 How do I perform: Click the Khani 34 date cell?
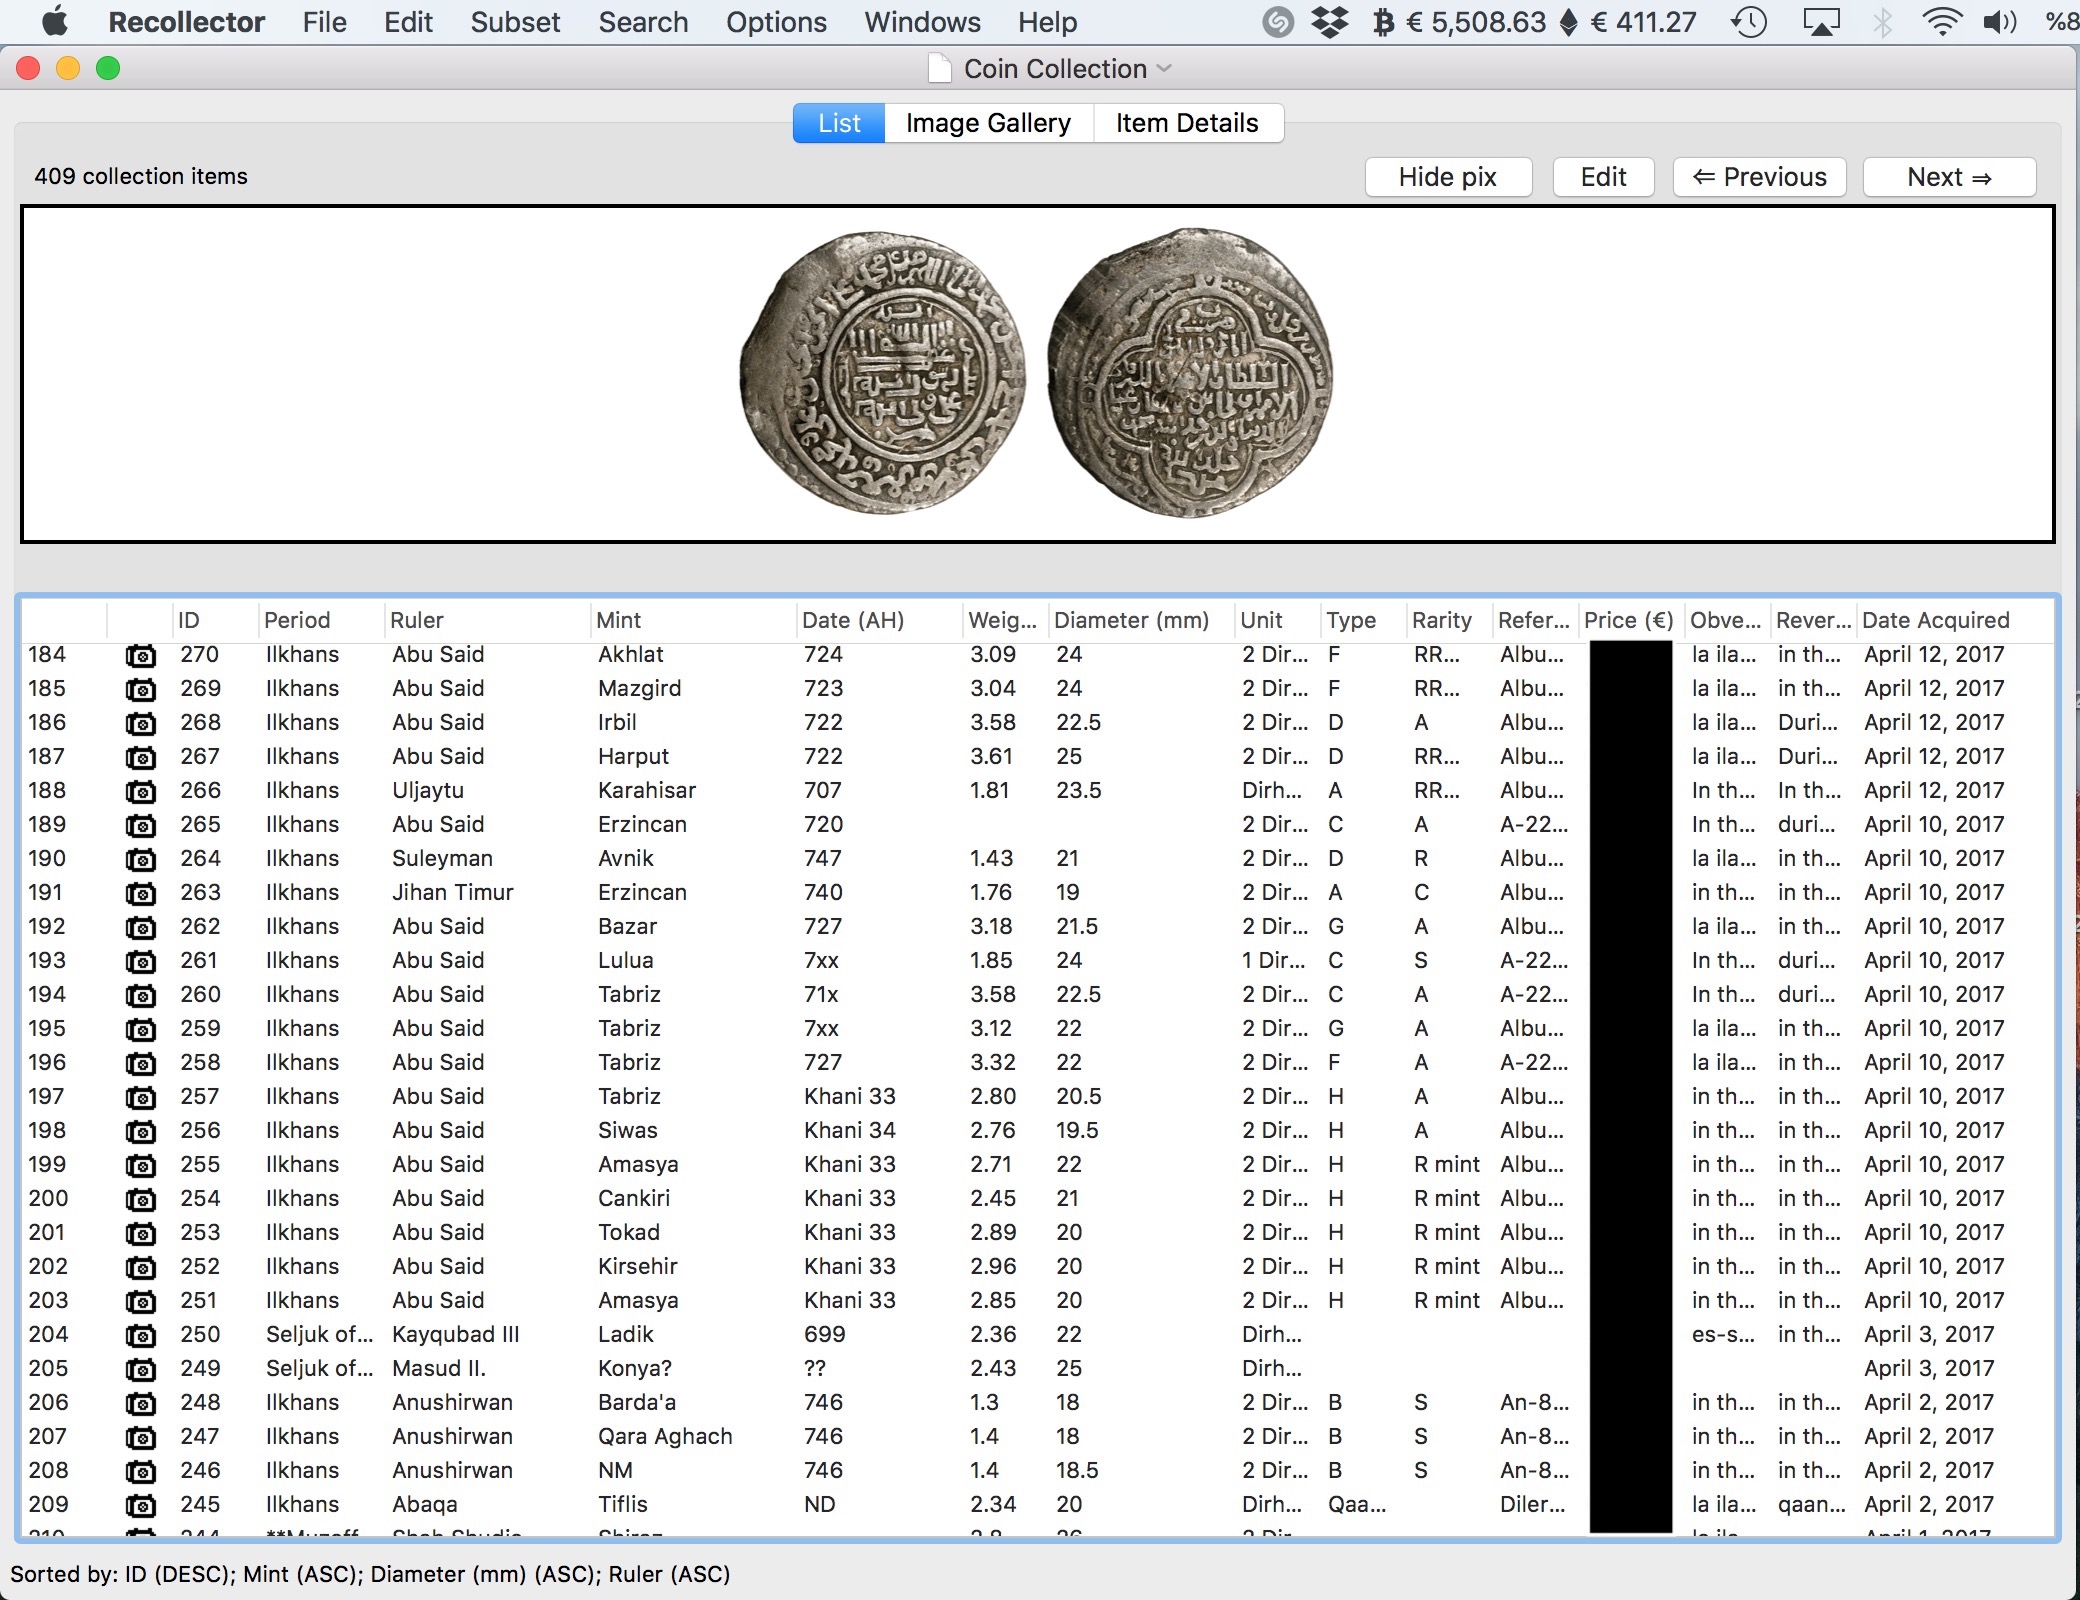tap(850, 1130)
